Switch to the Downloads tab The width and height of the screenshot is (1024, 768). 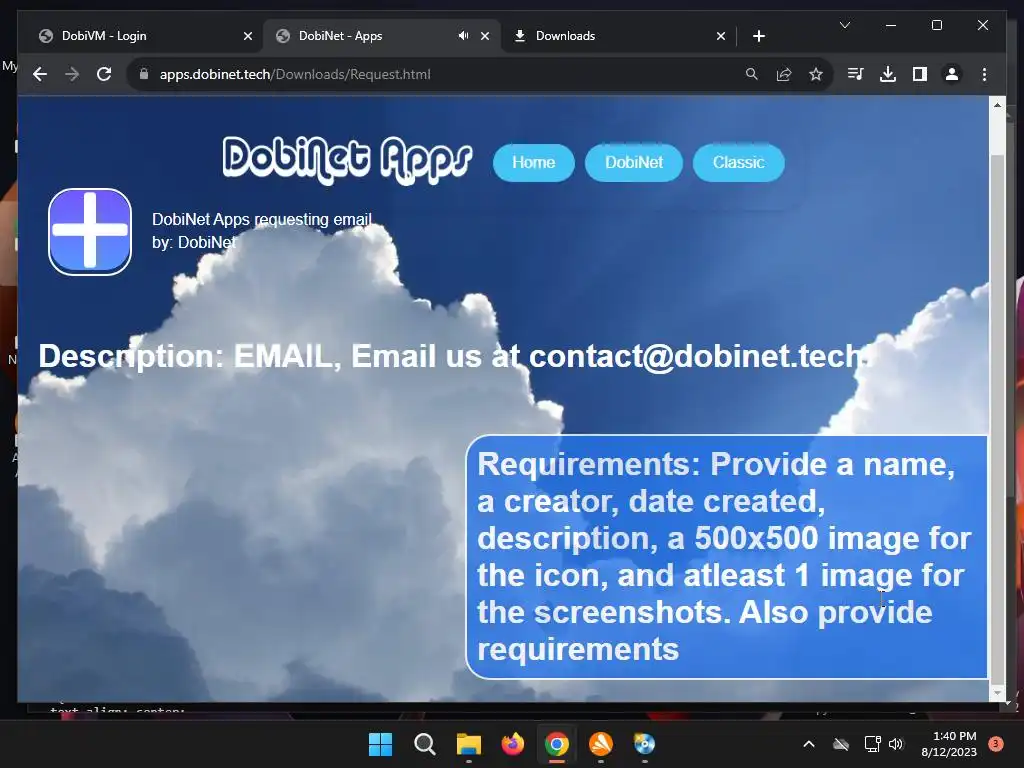(618, 36)
